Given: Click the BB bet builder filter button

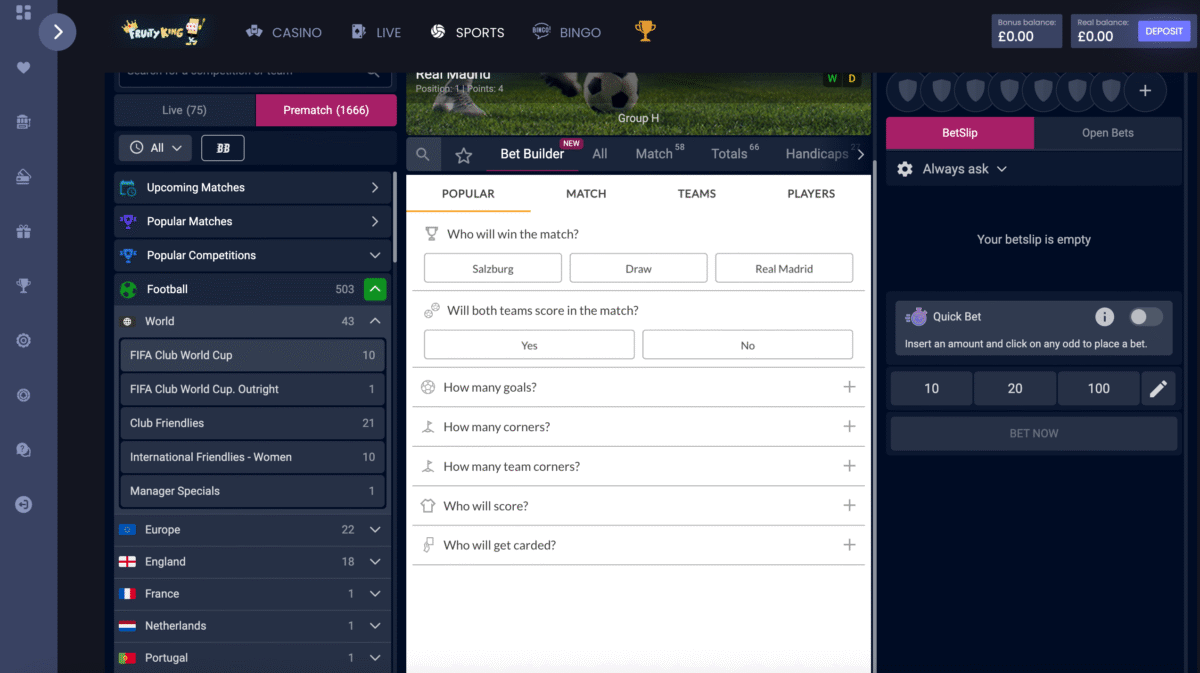Looking at the screenshot, I should 223,148.
